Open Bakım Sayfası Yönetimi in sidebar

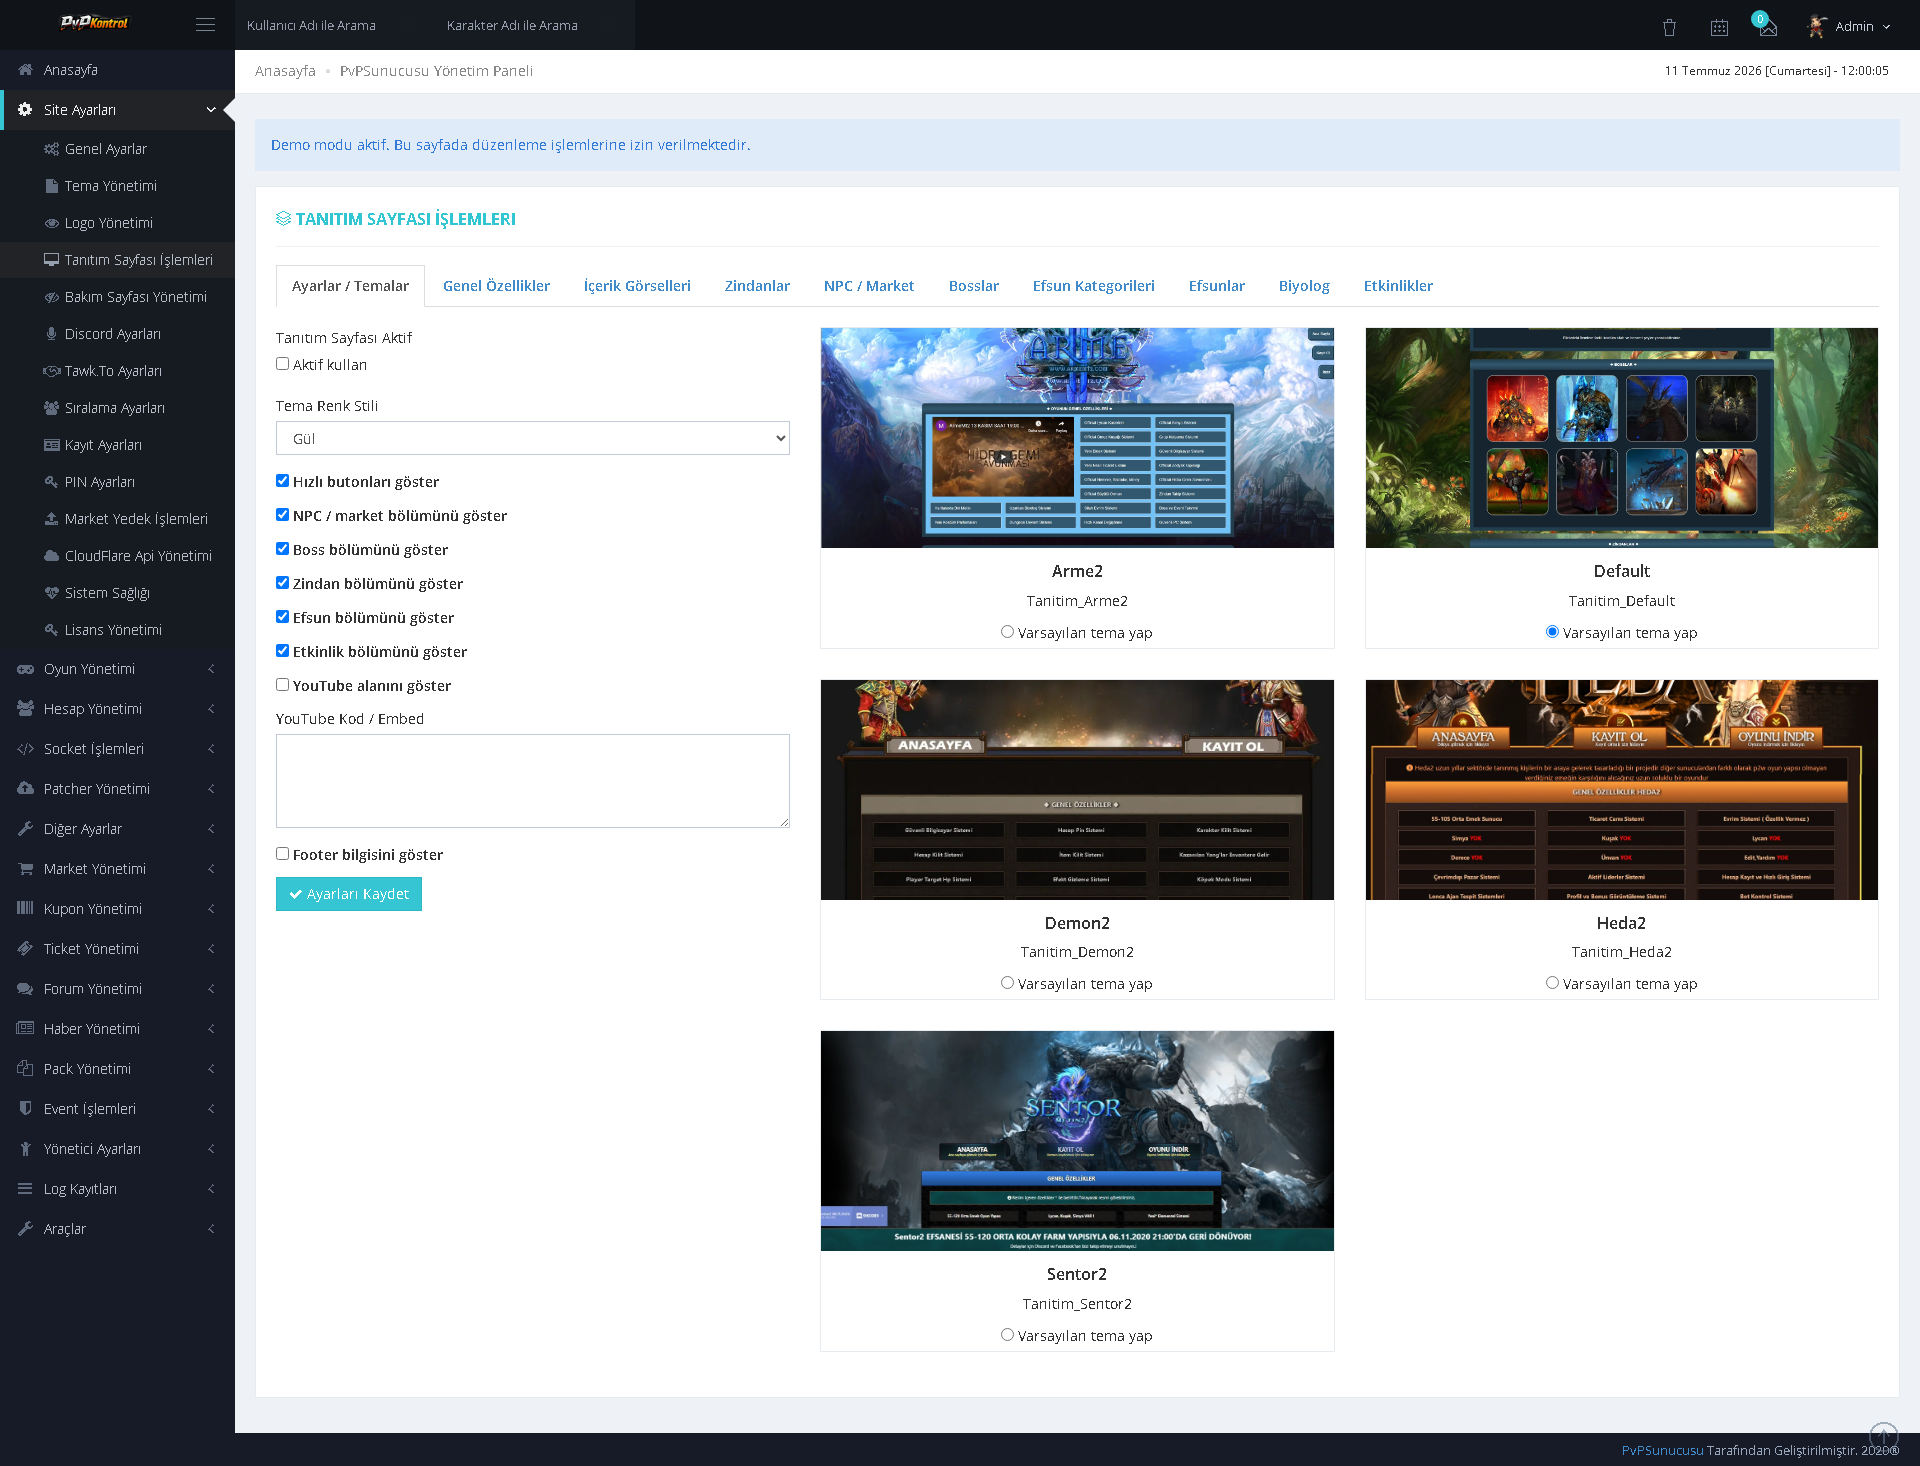click(118, 297)
